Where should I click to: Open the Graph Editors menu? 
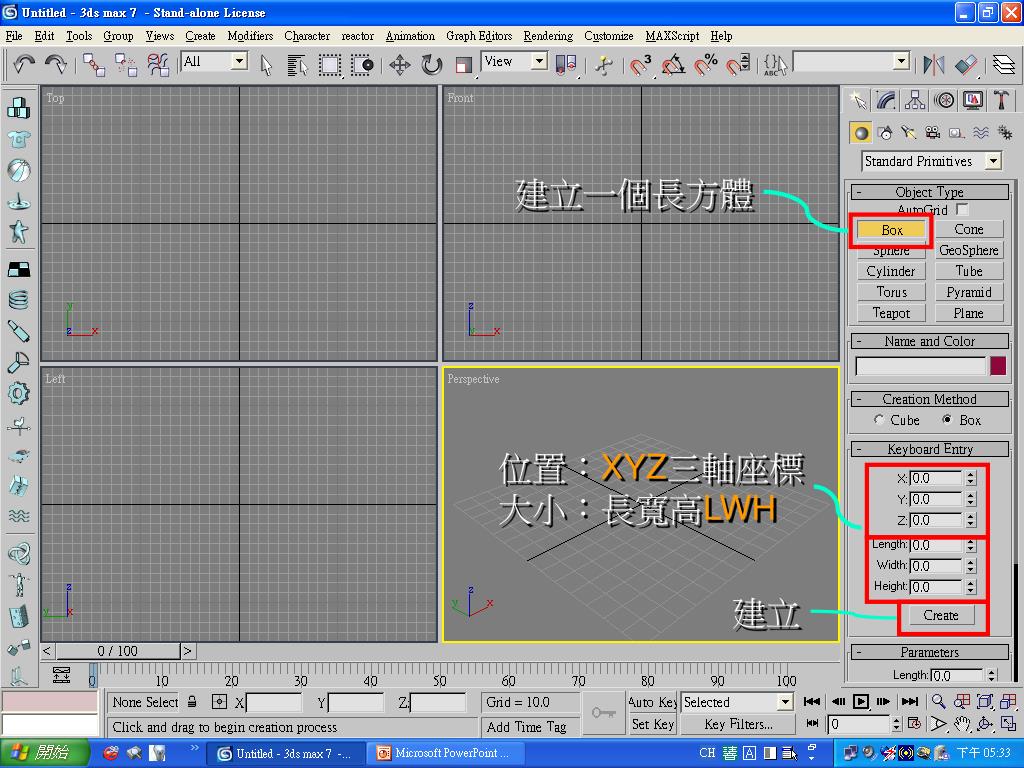479,36
